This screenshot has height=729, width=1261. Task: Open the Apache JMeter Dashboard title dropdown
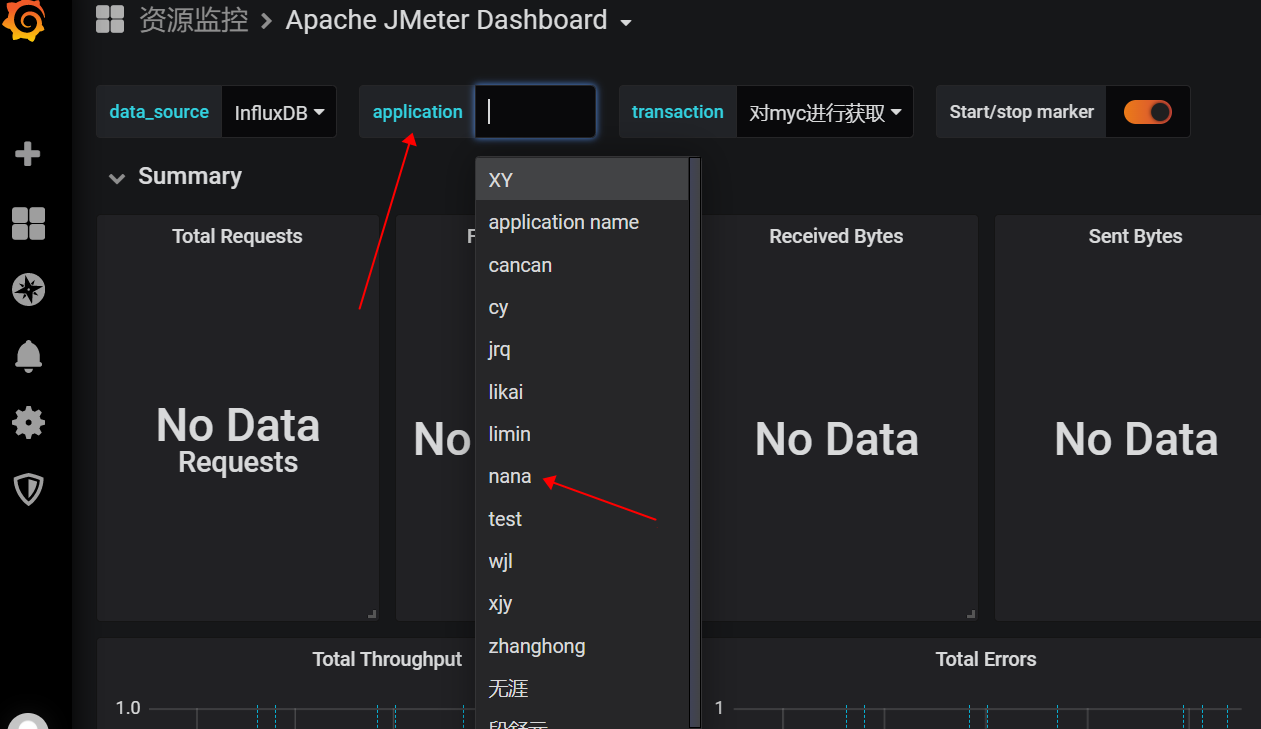[x=459, y=20]
